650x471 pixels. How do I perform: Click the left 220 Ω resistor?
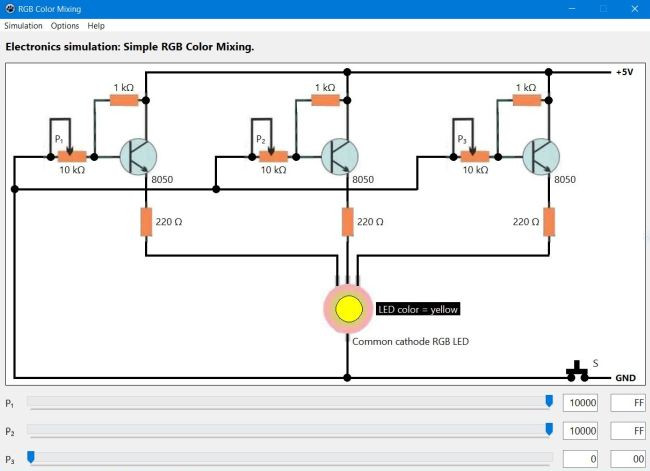[x=146, y=222]
